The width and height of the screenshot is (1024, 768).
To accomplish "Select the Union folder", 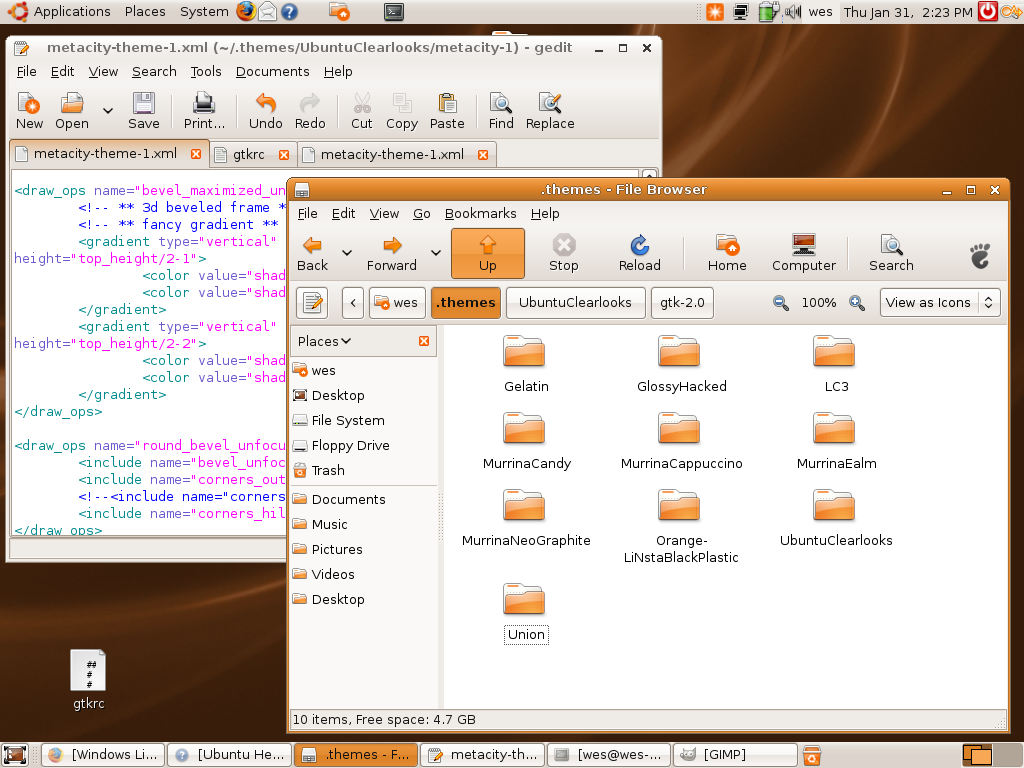I will (x=525, y=613).
